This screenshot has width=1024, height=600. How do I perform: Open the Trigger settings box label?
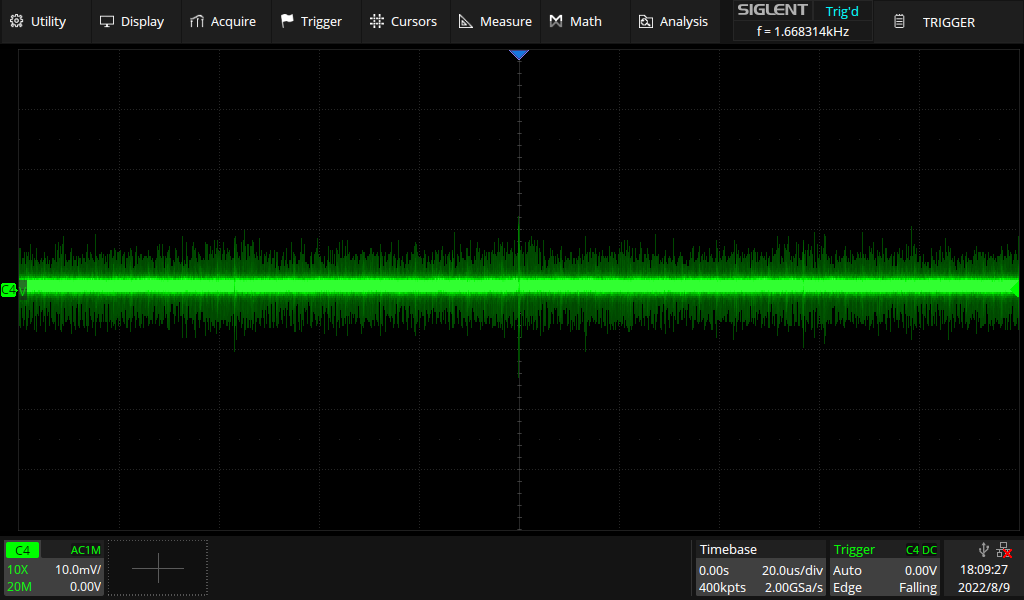pos(854,550)
